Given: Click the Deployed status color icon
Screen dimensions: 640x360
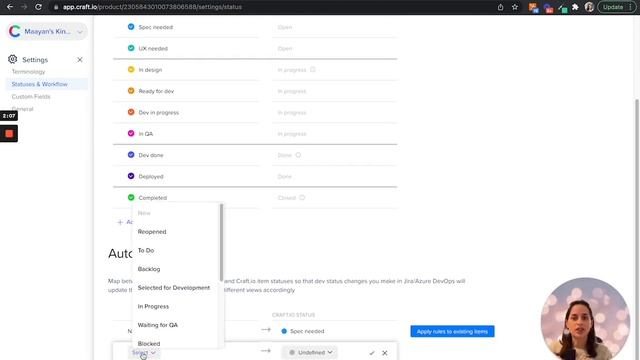Looking at the screenshot, I should [x=131, y=176].
